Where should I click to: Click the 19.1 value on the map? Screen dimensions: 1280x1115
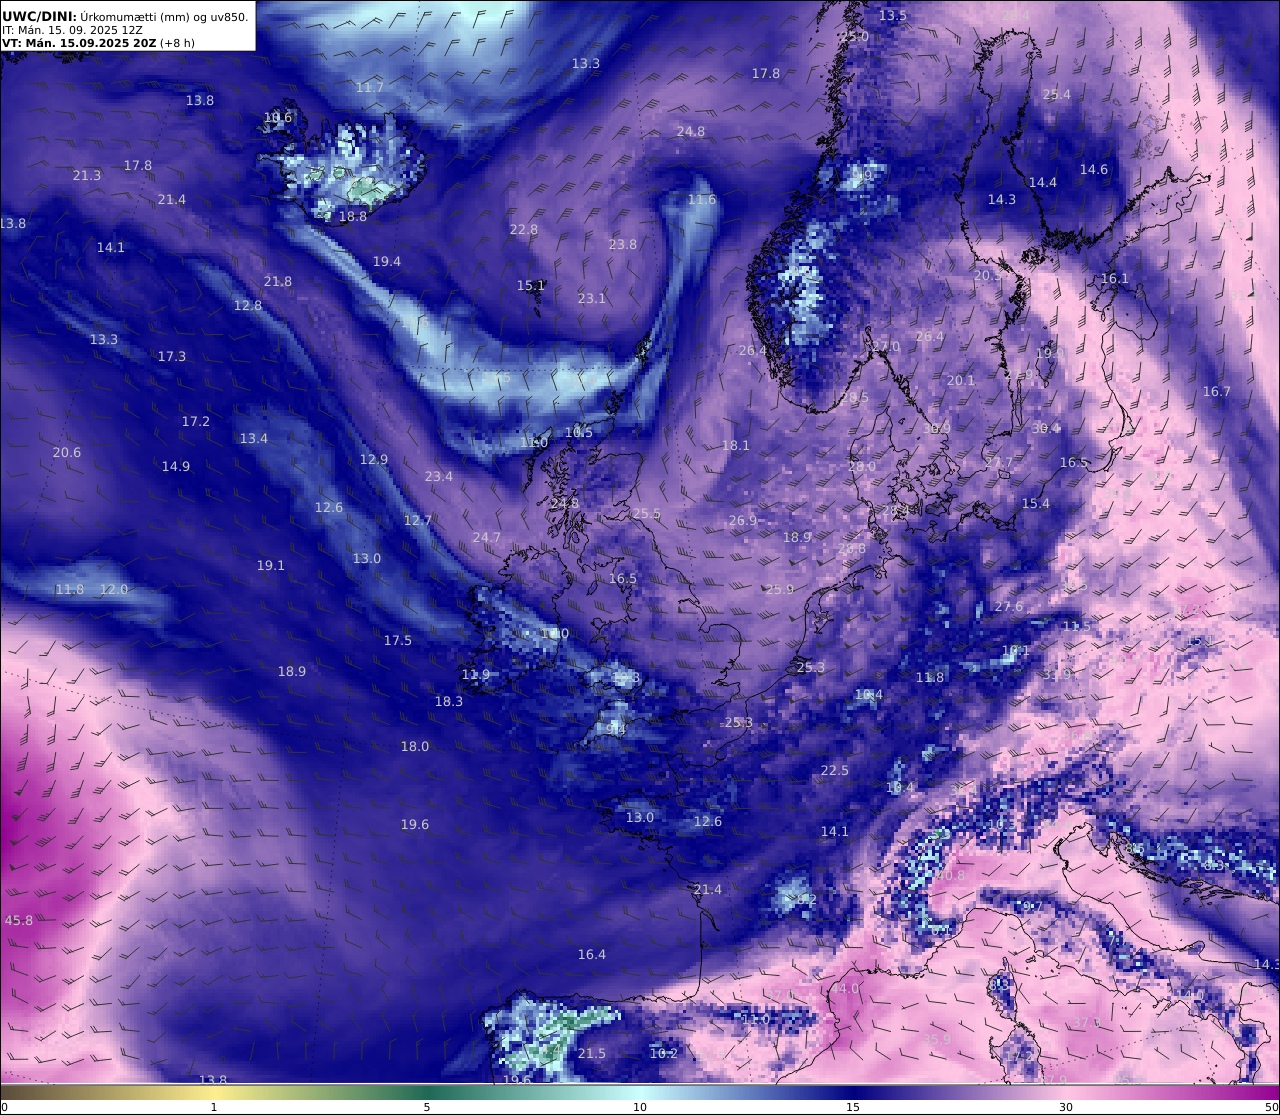[271, 566]
